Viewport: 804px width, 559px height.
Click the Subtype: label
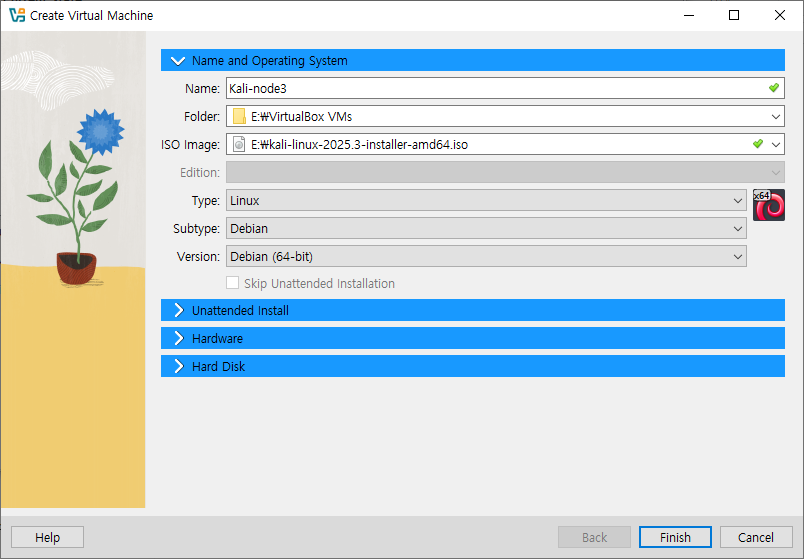pyautogui.click(x=196, y=229)
